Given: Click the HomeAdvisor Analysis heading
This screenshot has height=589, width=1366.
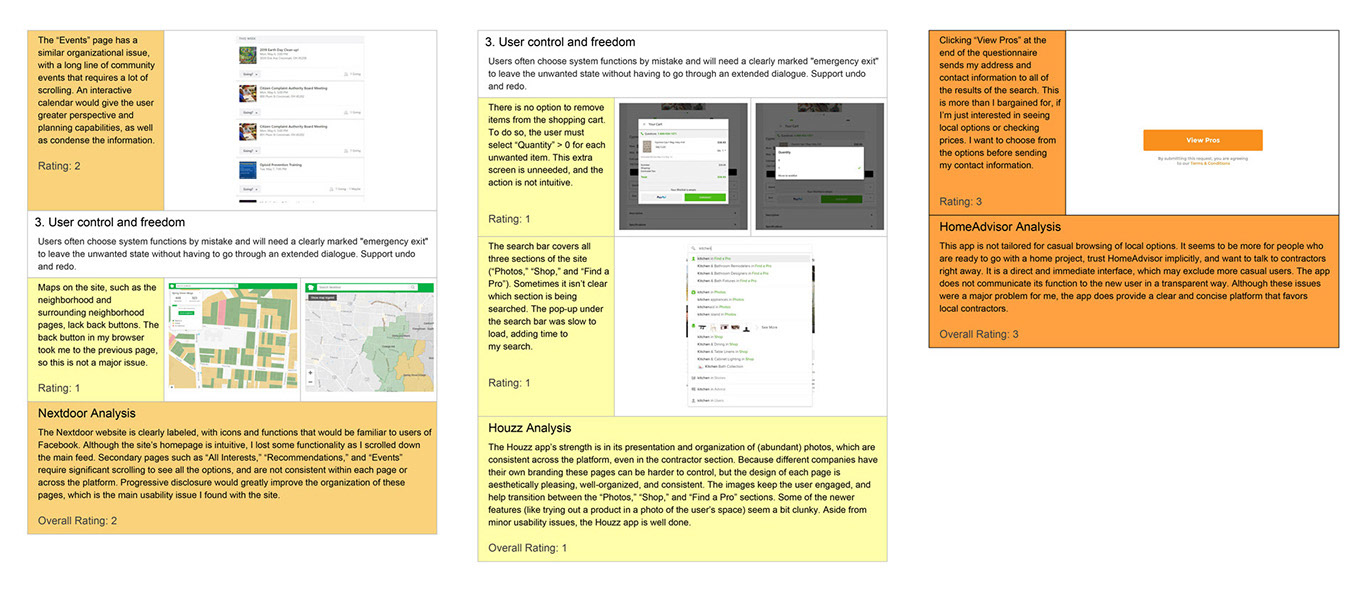Looking at the screenshot, I should pos(1000,227).
